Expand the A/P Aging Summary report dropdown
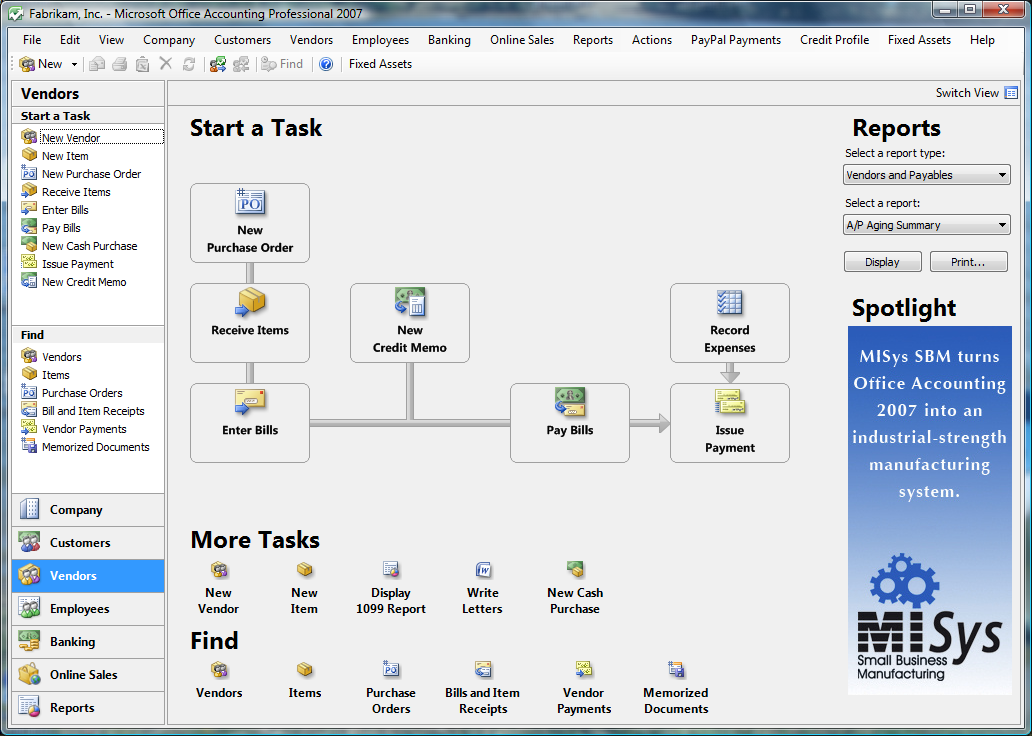The height and width of the screenshot is (736, 1032). pos(1002,225)
